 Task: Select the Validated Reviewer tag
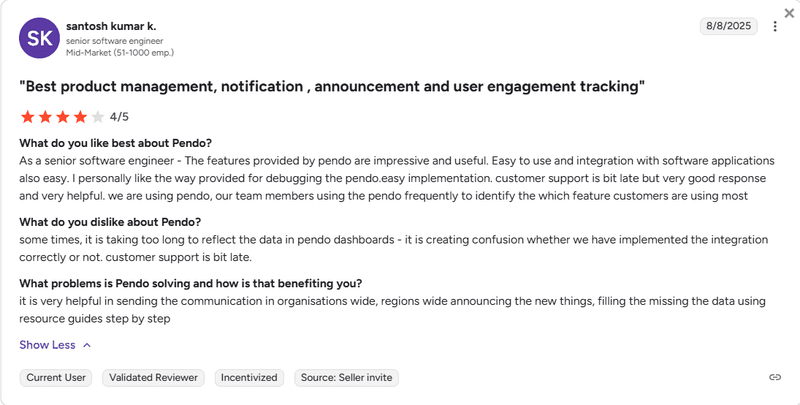(x=155, y=377)
